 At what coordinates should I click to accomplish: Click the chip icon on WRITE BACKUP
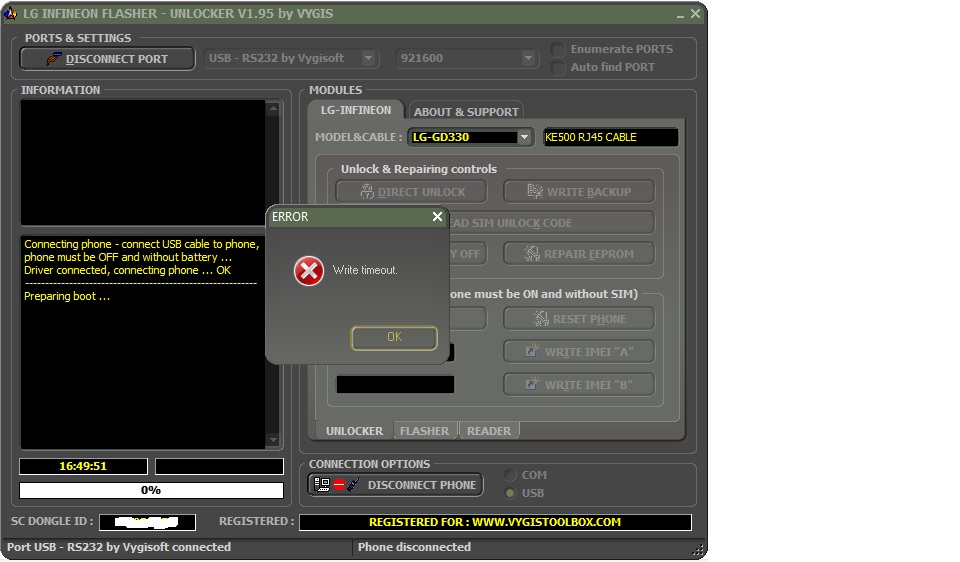[534, 192]
